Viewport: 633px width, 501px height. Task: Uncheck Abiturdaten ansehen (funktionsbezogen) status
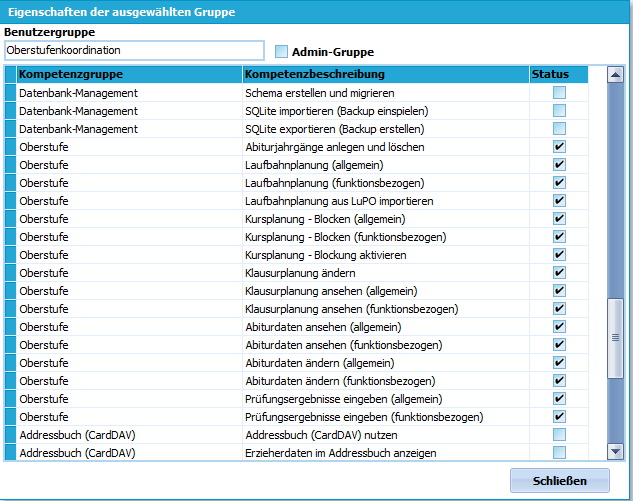coord(559,345)
